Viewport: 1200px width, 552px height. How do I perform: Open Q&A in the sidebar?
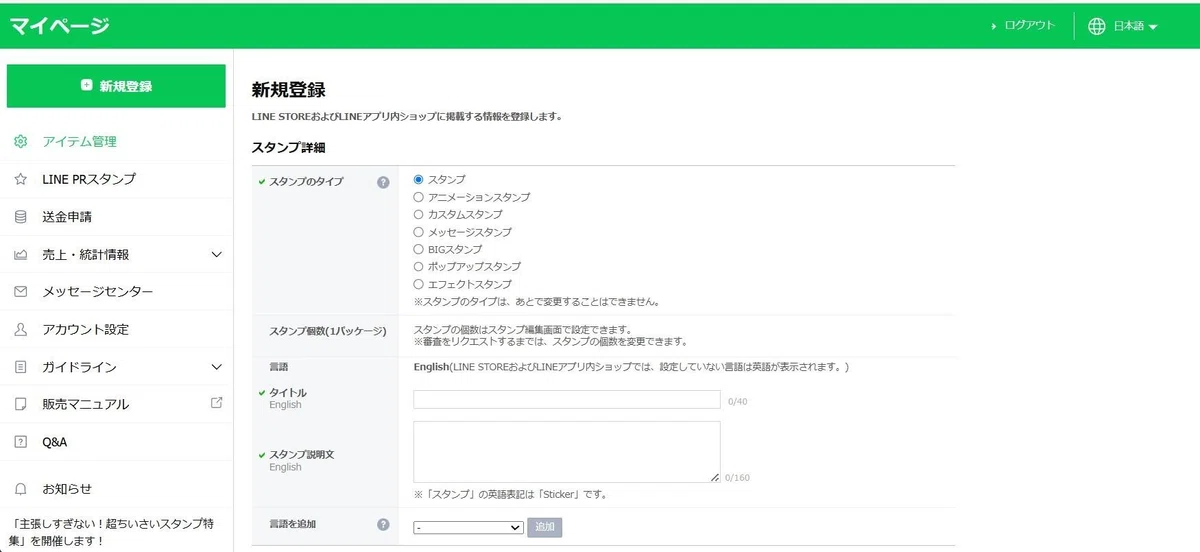click(55, 442)
